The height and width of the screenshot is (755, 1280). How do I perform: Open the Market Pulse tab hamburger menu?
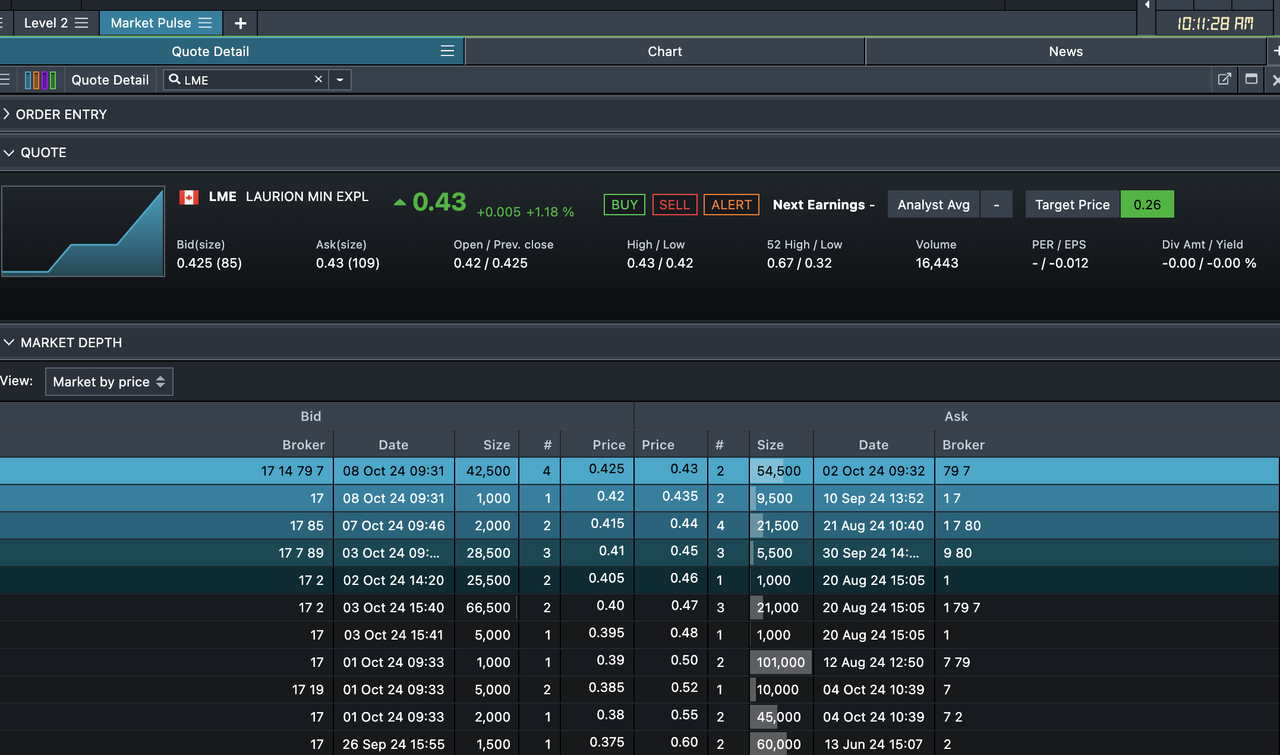click(205, 23)
